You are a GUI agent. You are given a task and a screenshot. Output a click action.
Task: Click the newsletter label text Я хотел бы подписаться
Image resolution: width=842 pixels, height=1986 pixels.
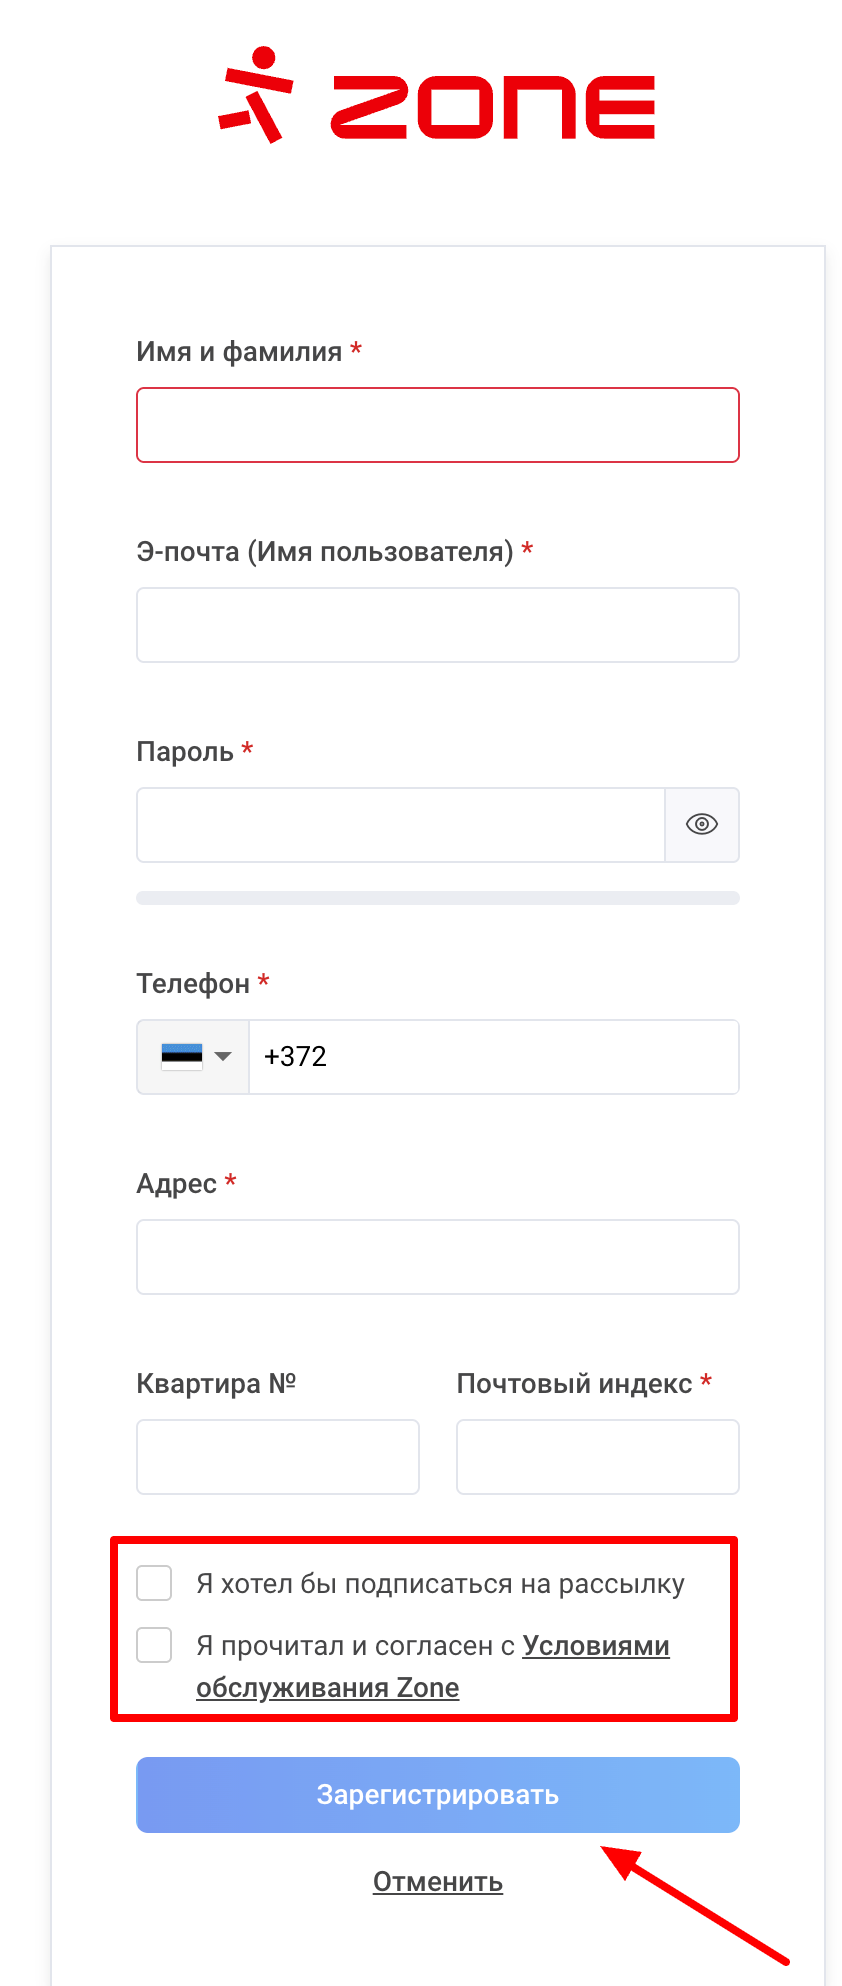440,1584
